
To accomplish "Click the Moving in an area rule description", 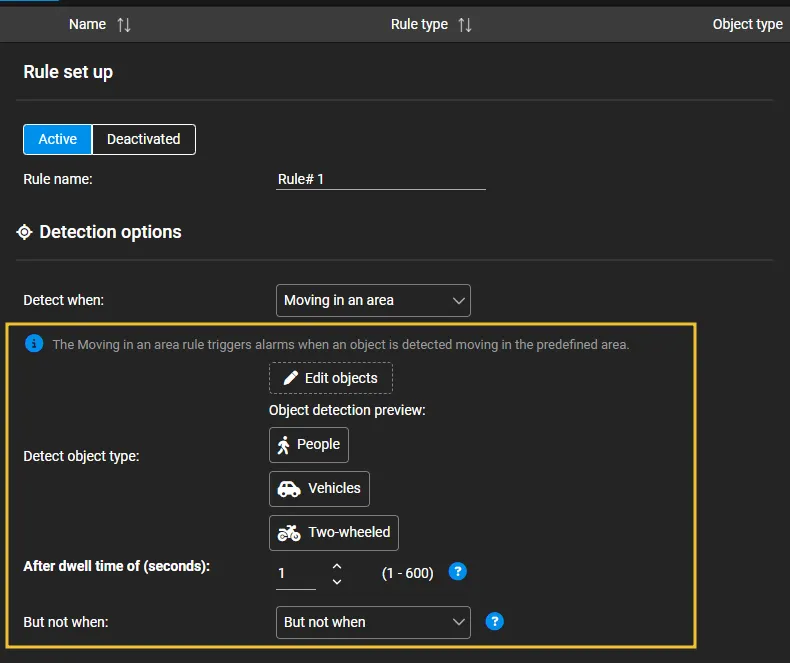I will pos(341,345).
